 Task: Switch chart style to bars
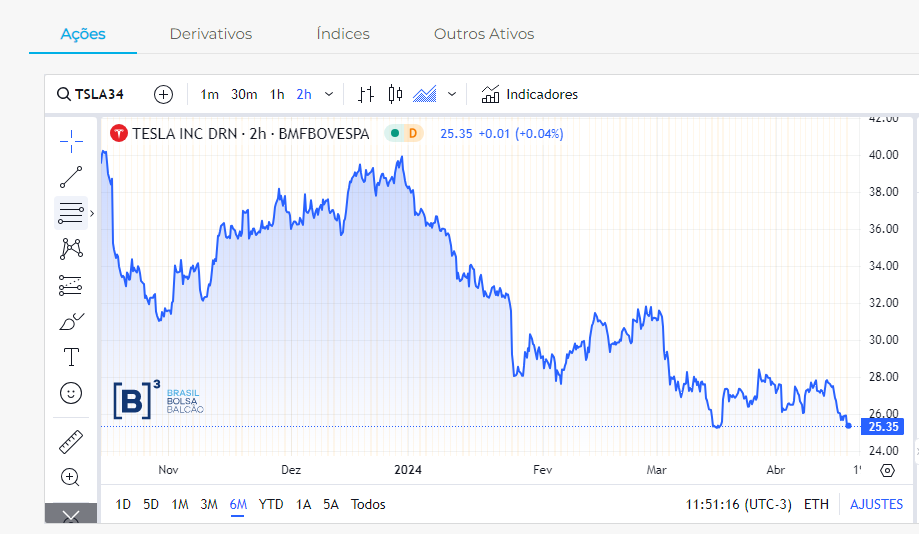(x=366, y=94)
